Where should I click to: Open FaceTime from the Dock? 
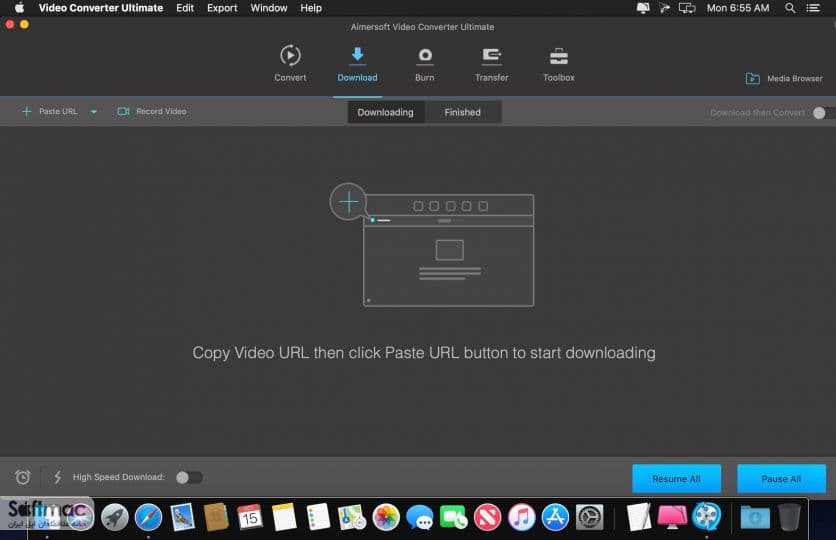tap(454, 517)
